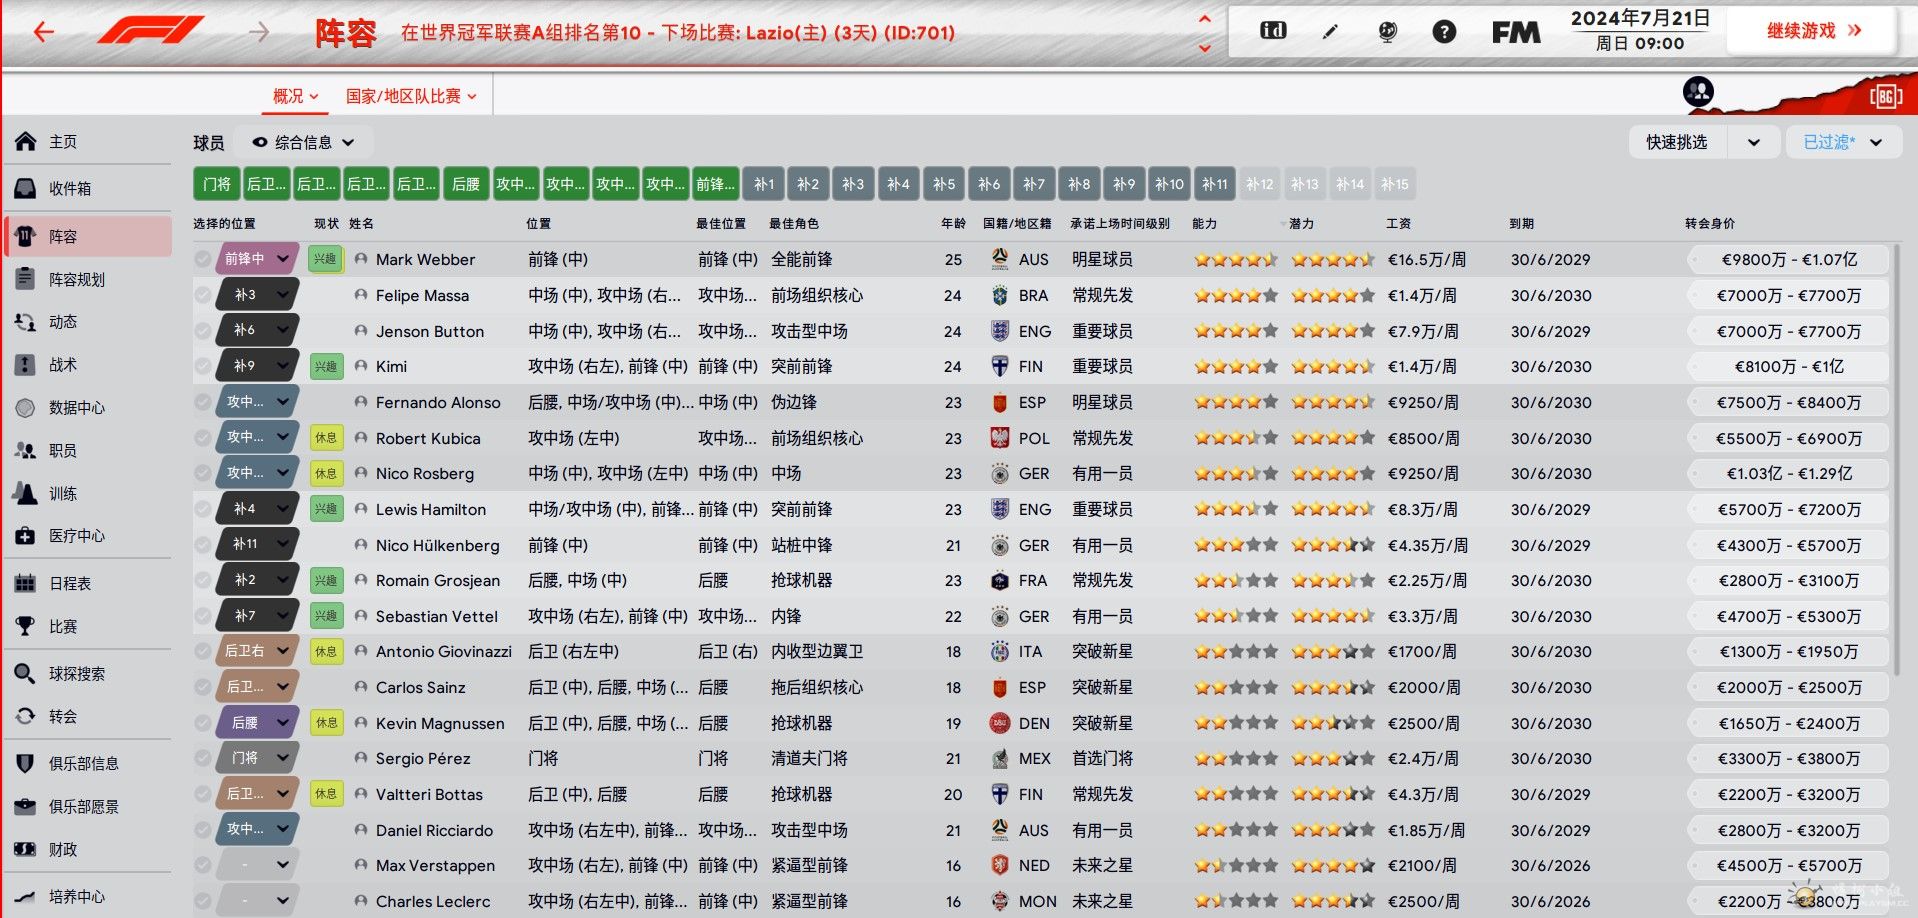This screenshot has height=918, width=1918.
Task: Change Mark Webber 前锋中 position dropdown
Action: 258,259
